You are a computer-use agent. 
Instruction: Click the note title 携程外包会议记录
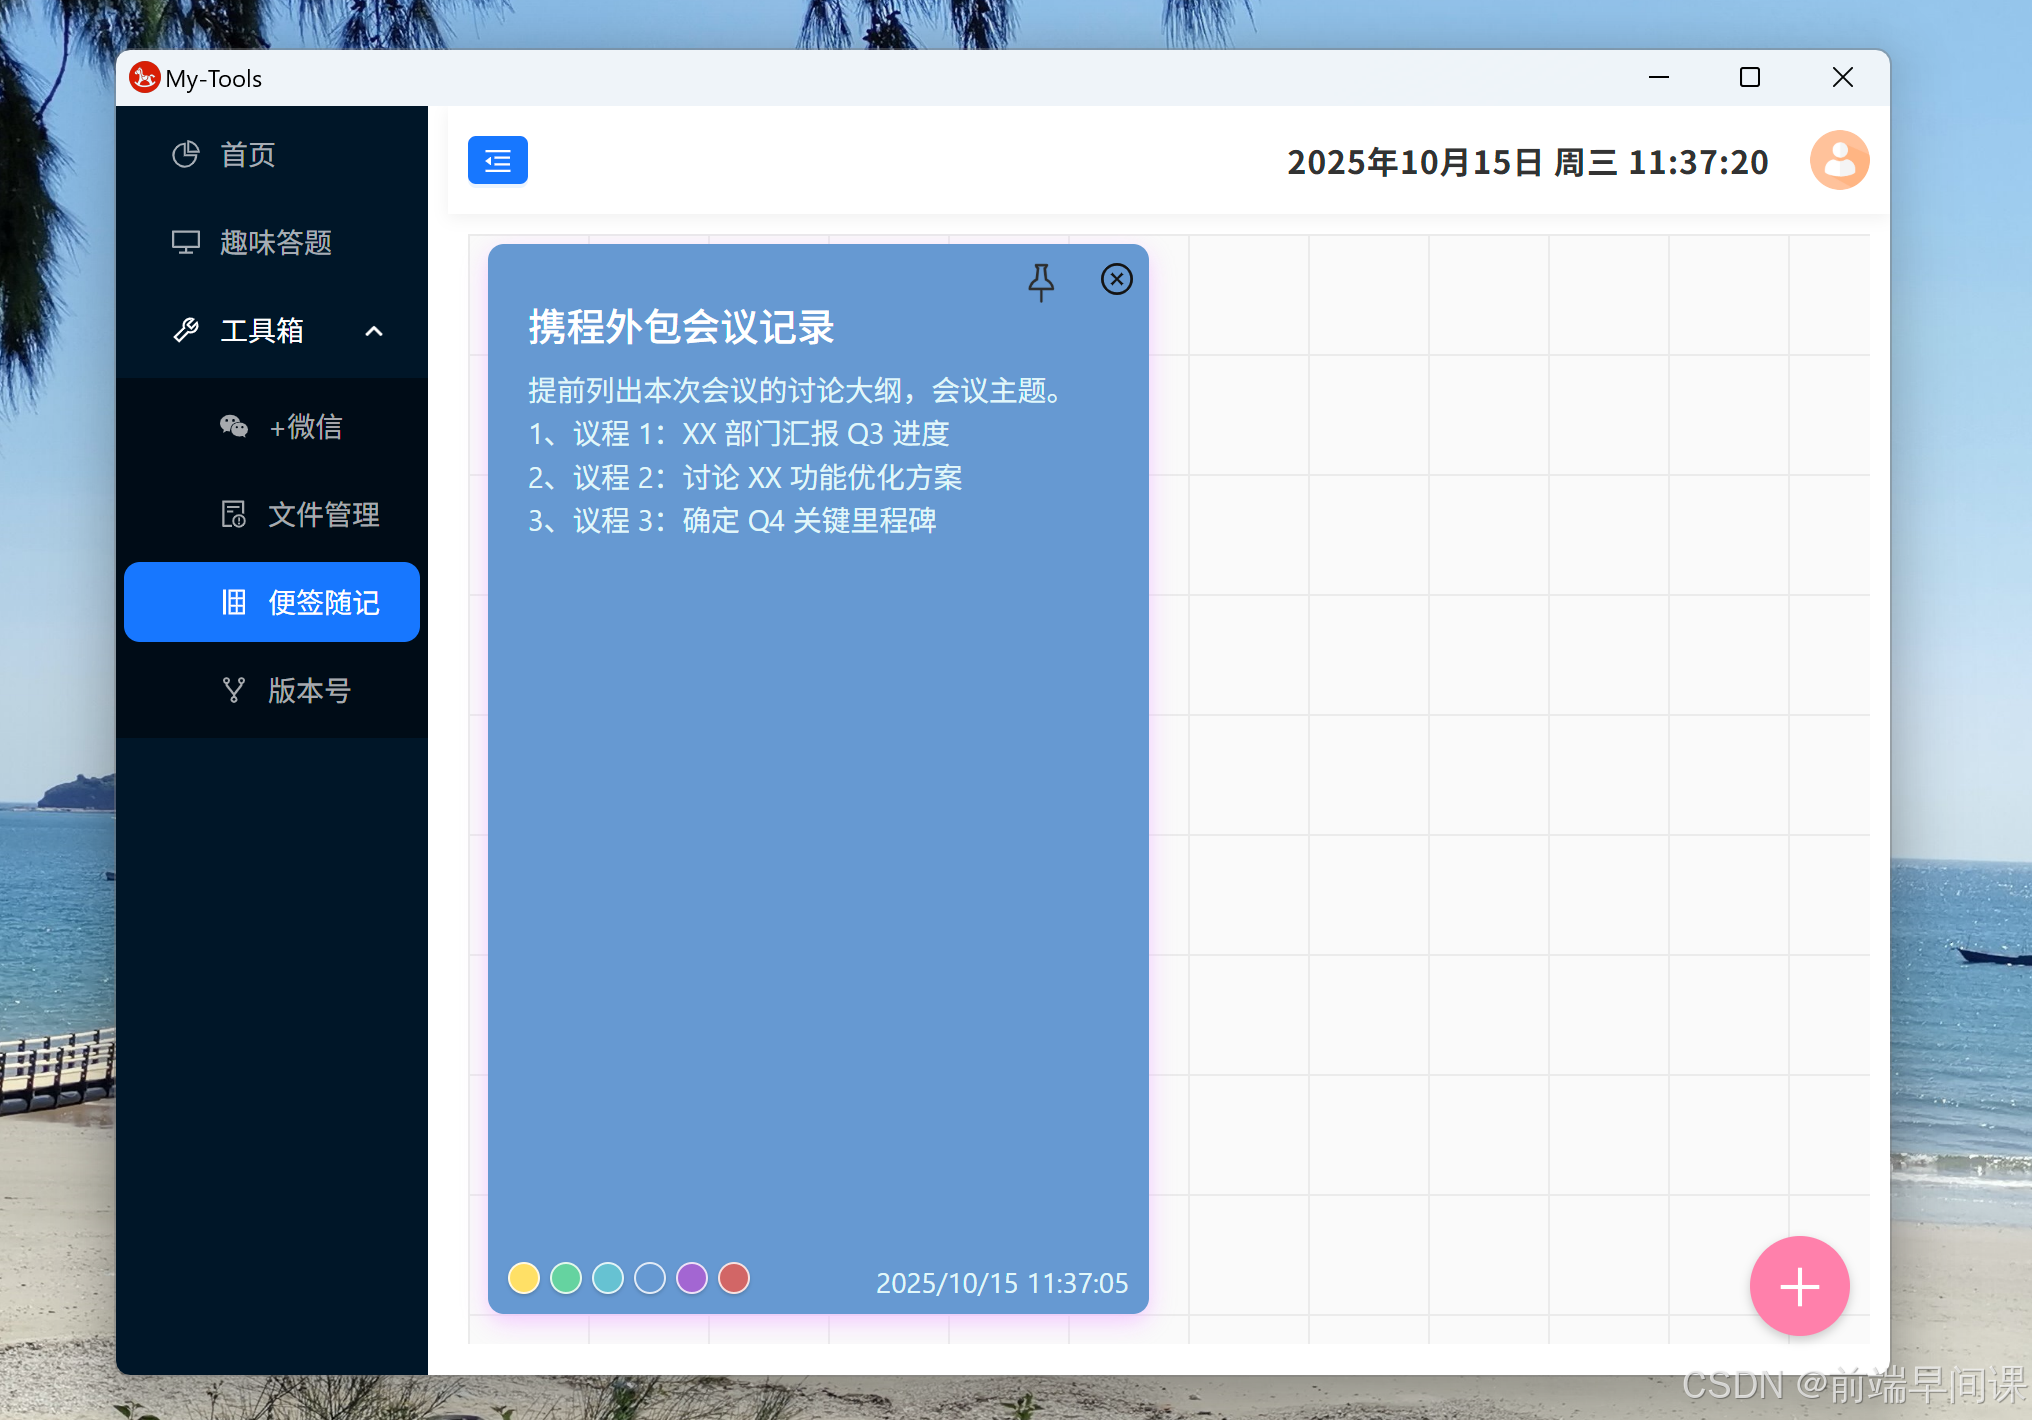click(x=681, y=327)
